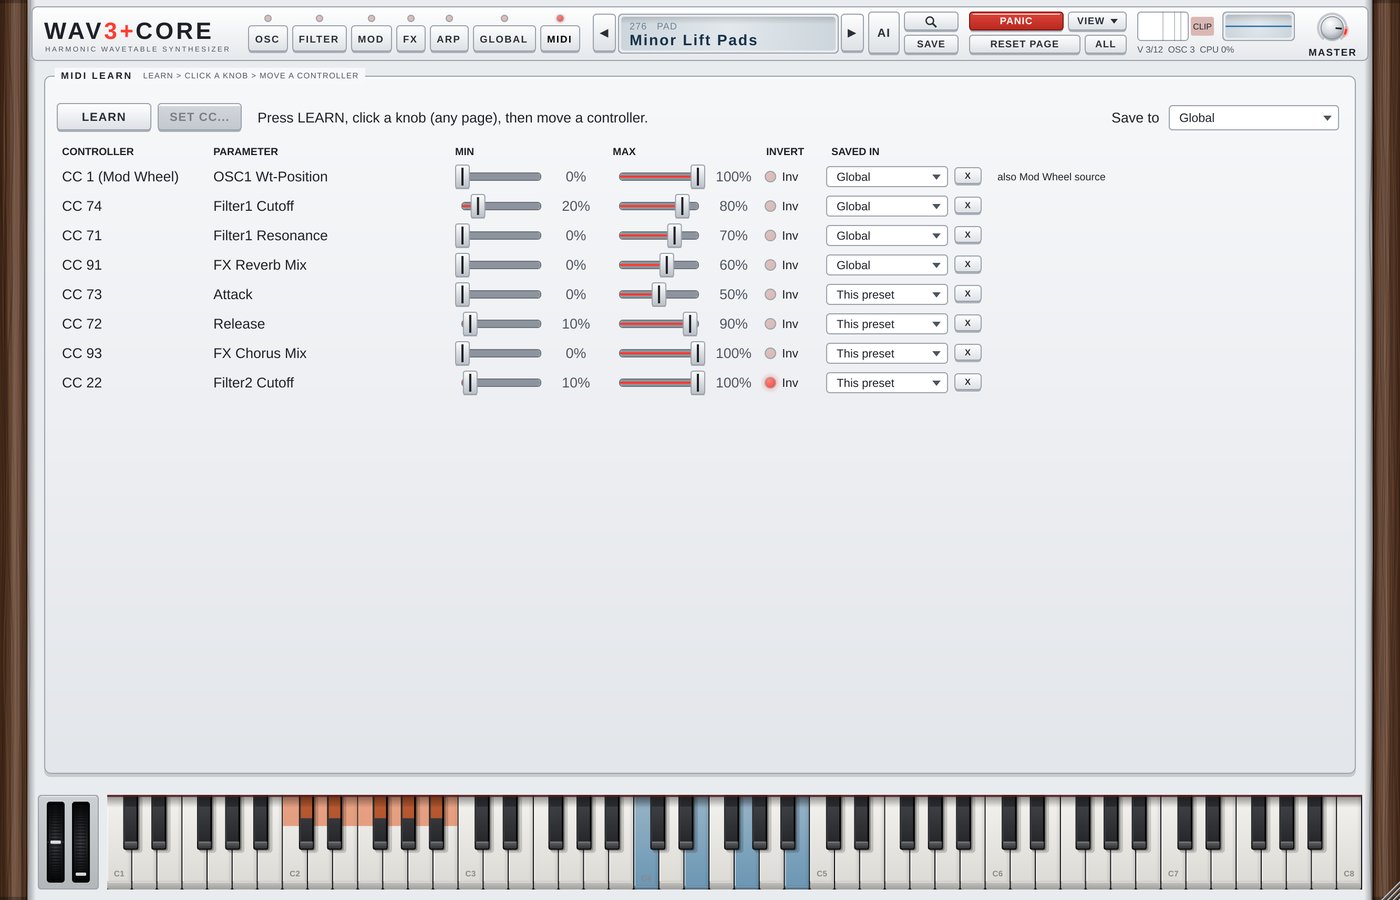Open the Save to Global dropdown
Viewport: 1400px width, 900px height.
point(1254,118)
